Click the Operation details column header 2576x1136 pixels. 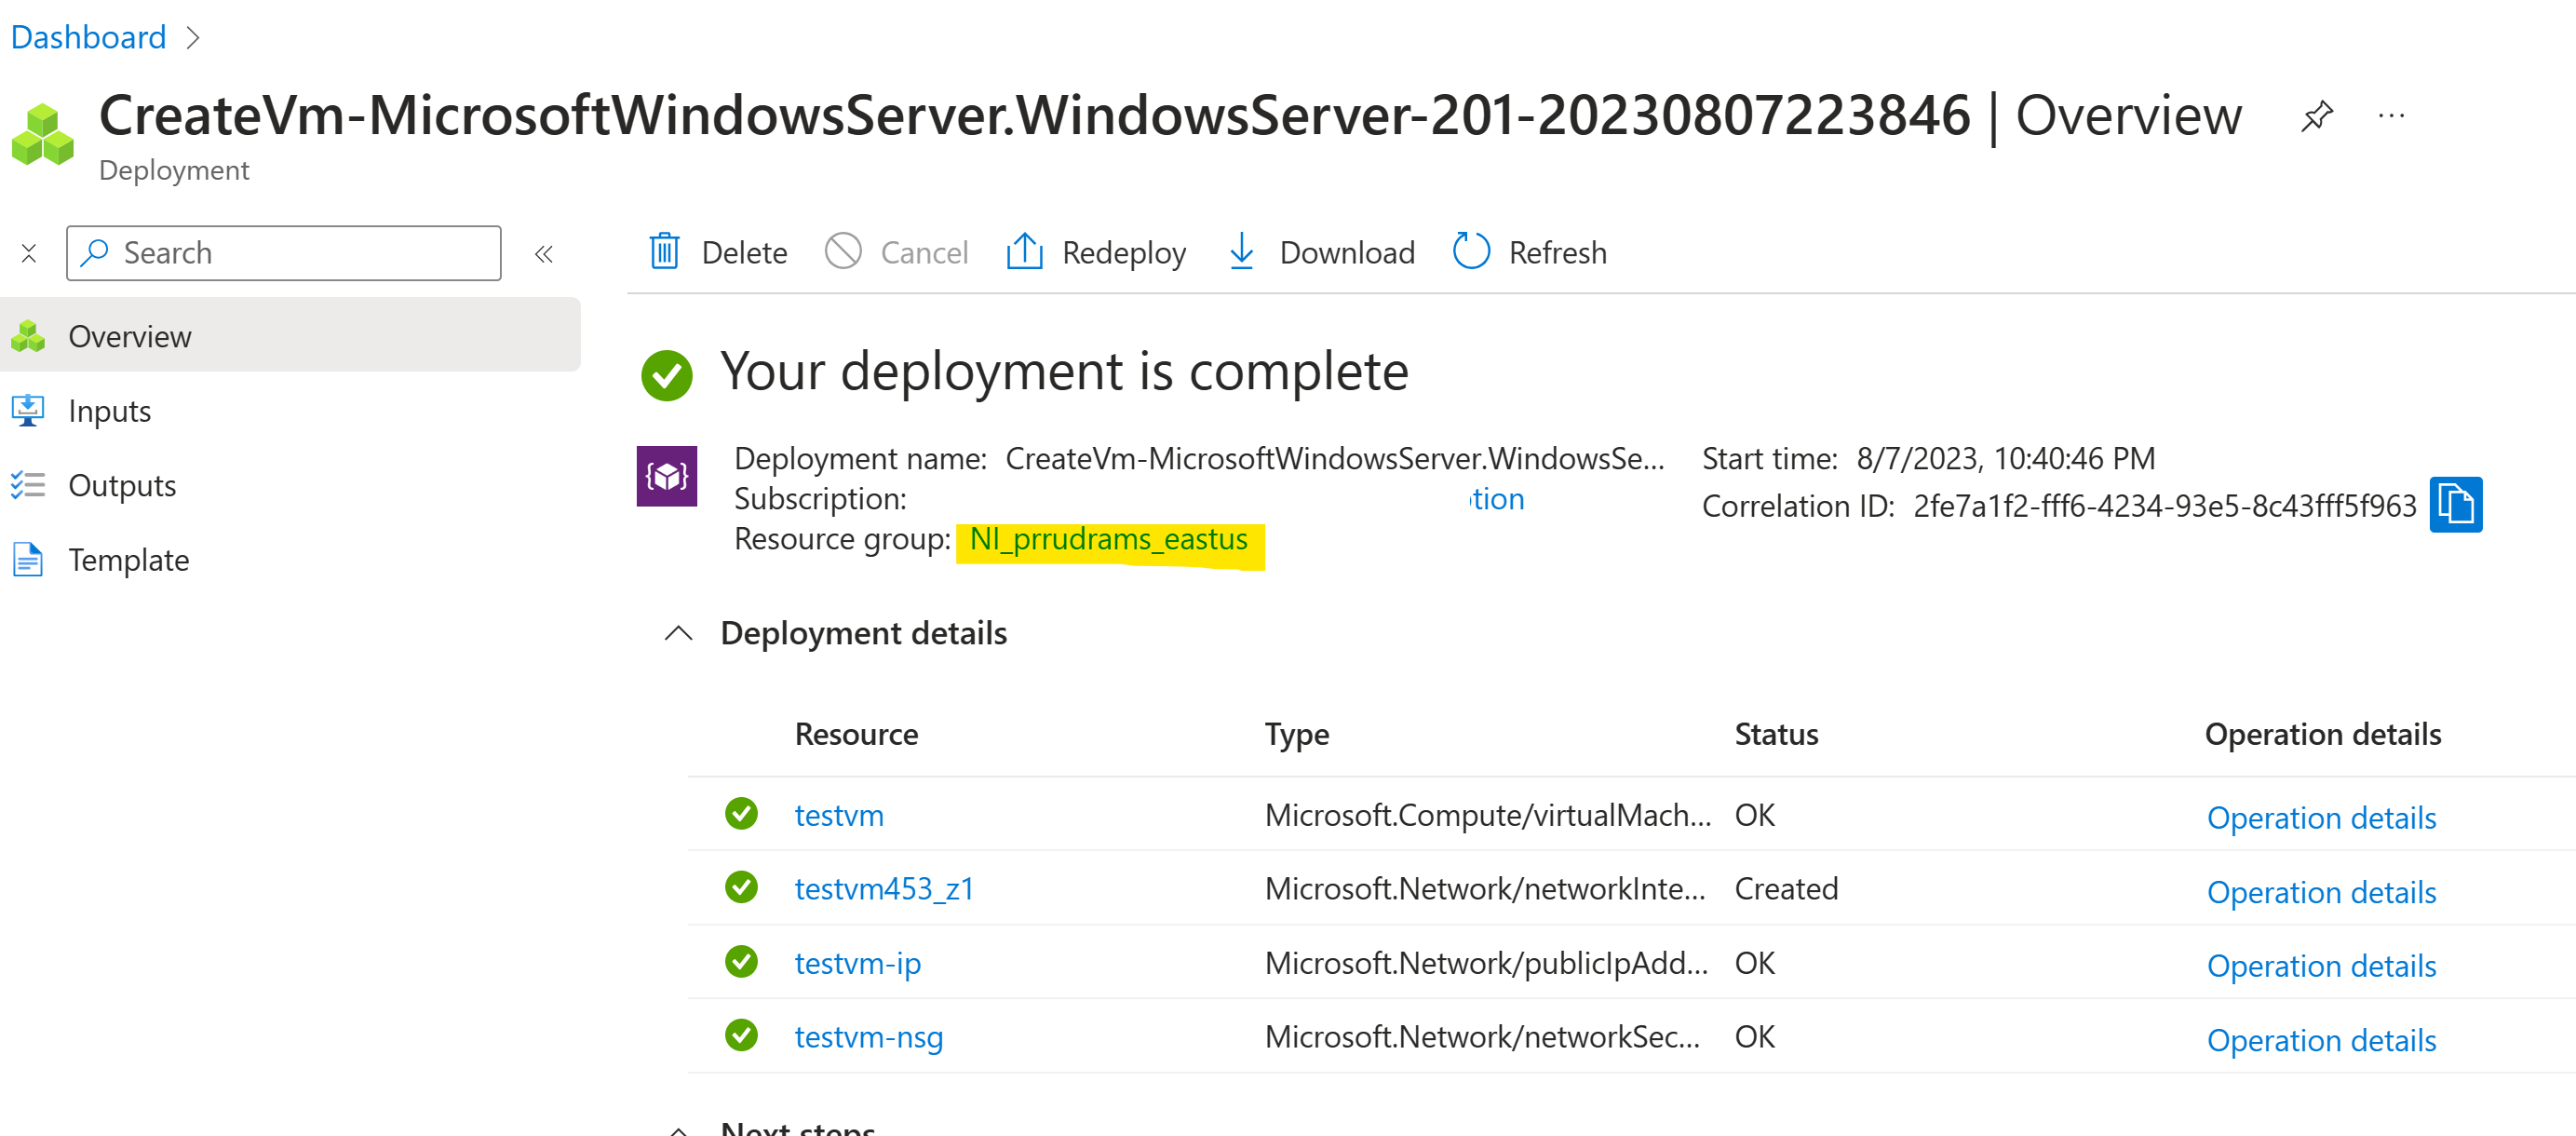click(x=2322, y=734)
